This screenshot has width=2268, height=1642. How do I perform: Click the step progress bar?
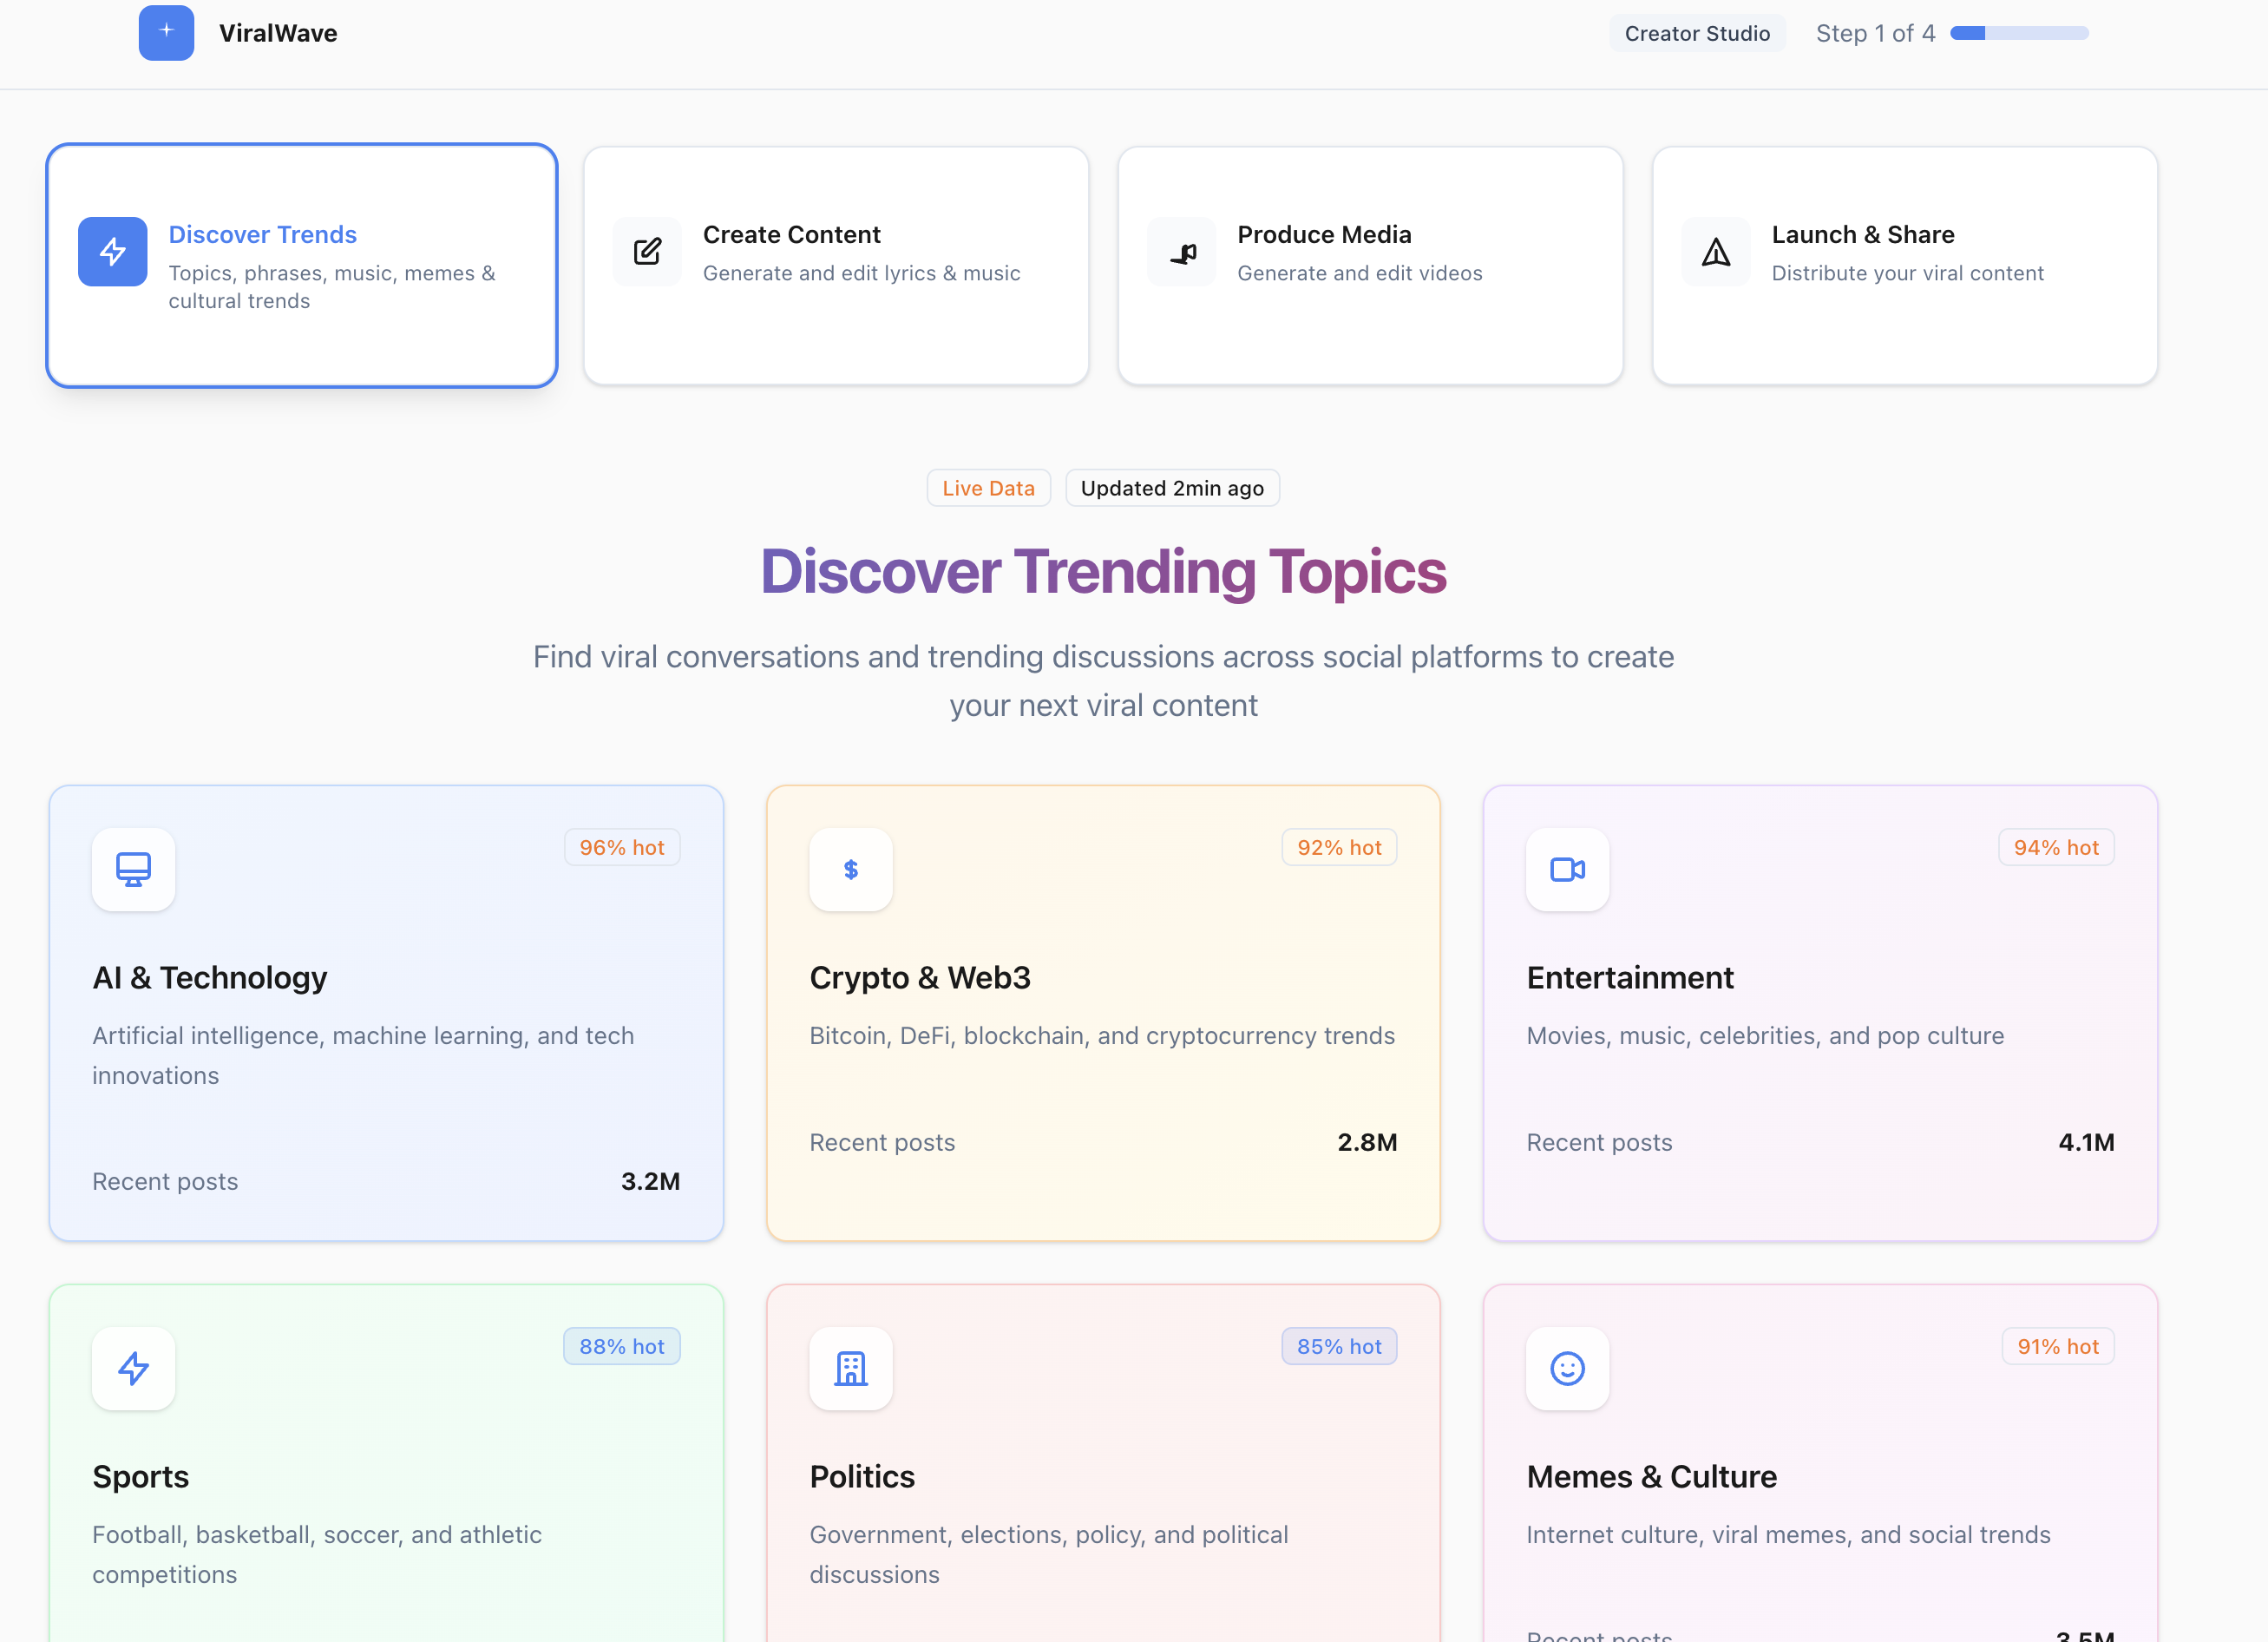coord(2019,34)
